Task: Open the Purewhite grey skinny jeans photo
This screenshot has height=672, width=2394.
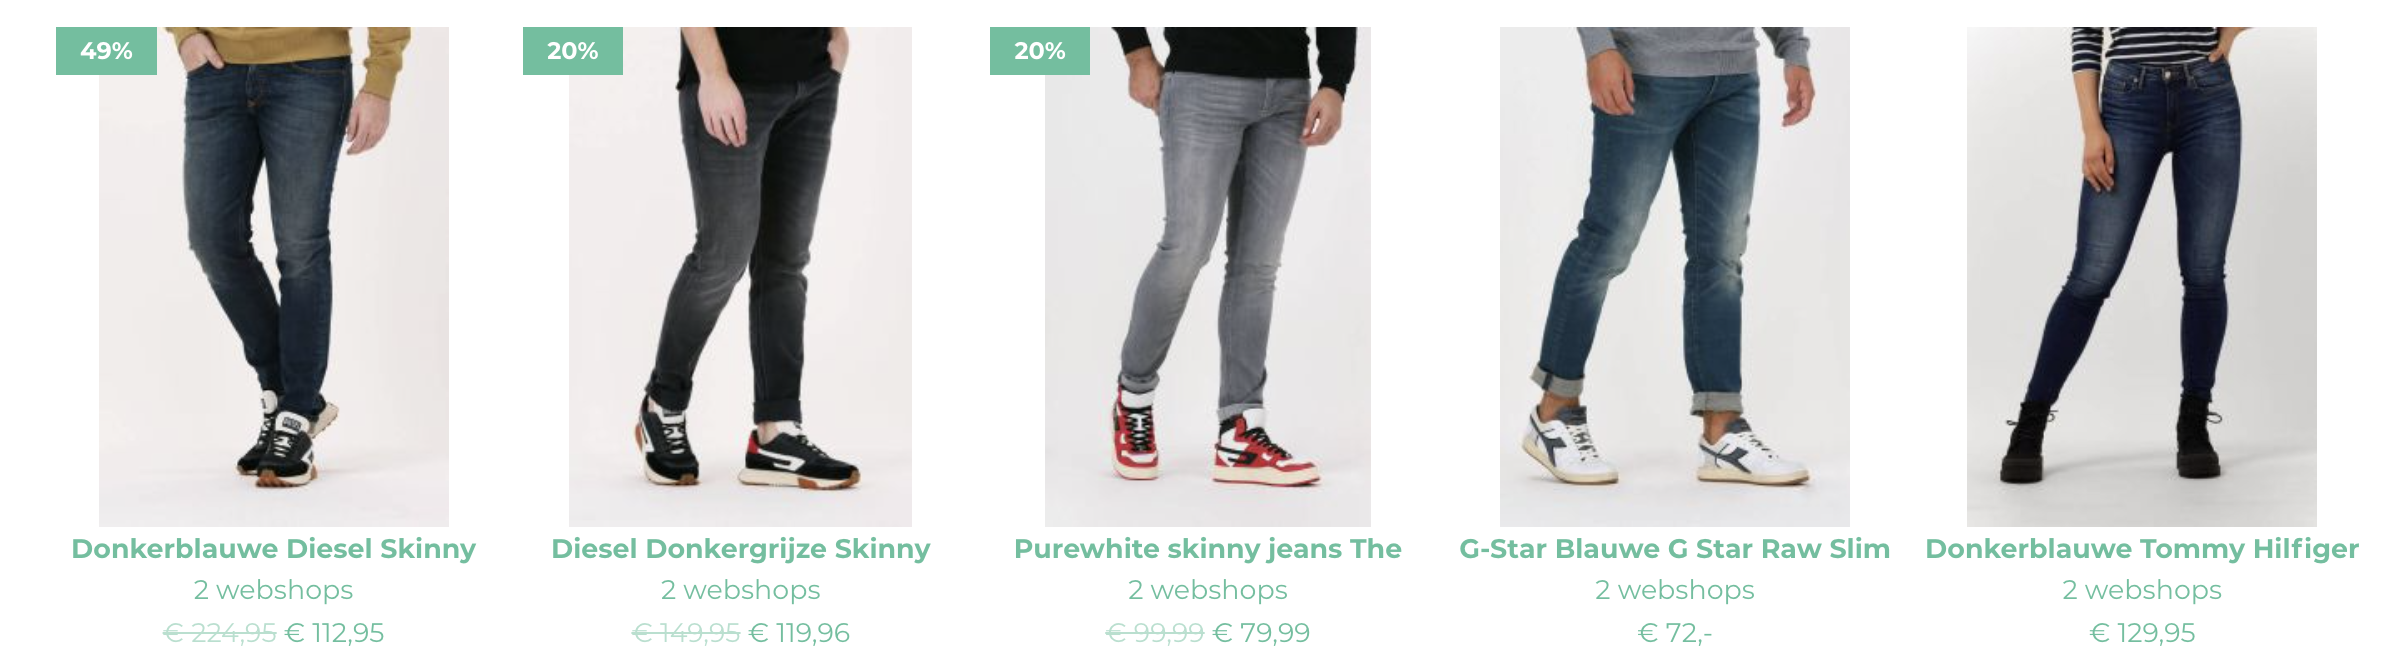Action: (1208, 276)
